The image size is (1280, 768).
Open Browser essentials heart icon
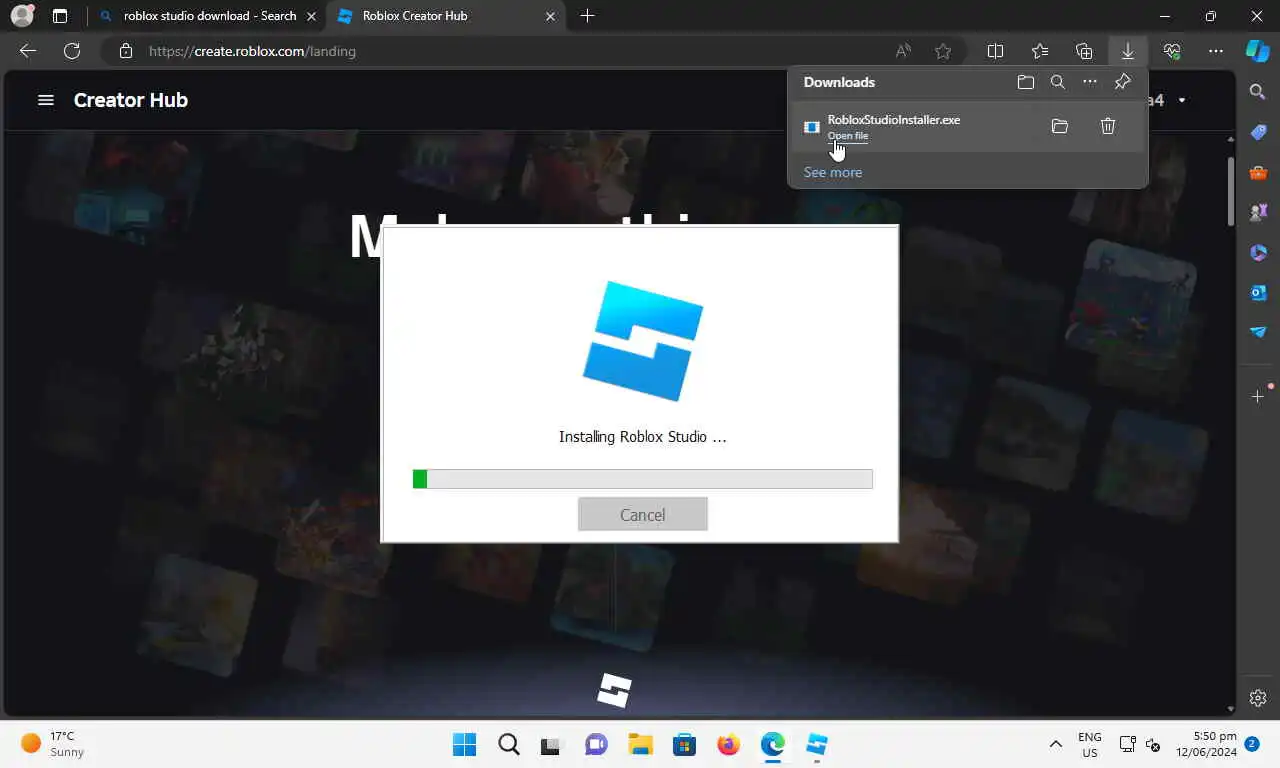tap(1172, 51)
